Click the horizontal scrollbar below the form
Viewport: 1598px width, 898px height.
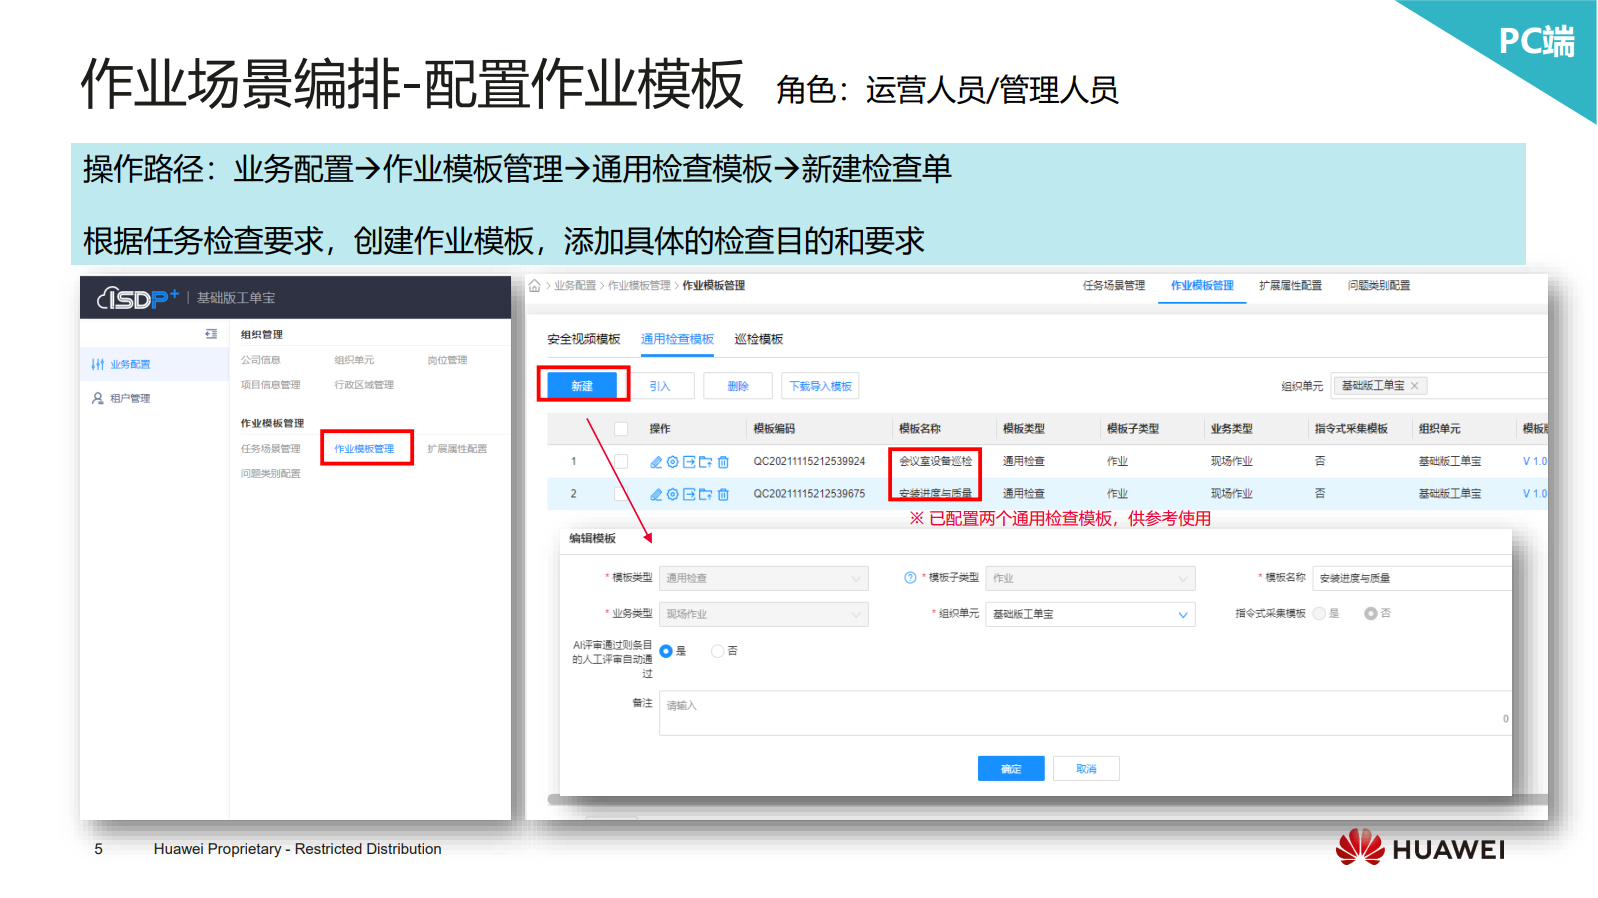point(1047,800)
